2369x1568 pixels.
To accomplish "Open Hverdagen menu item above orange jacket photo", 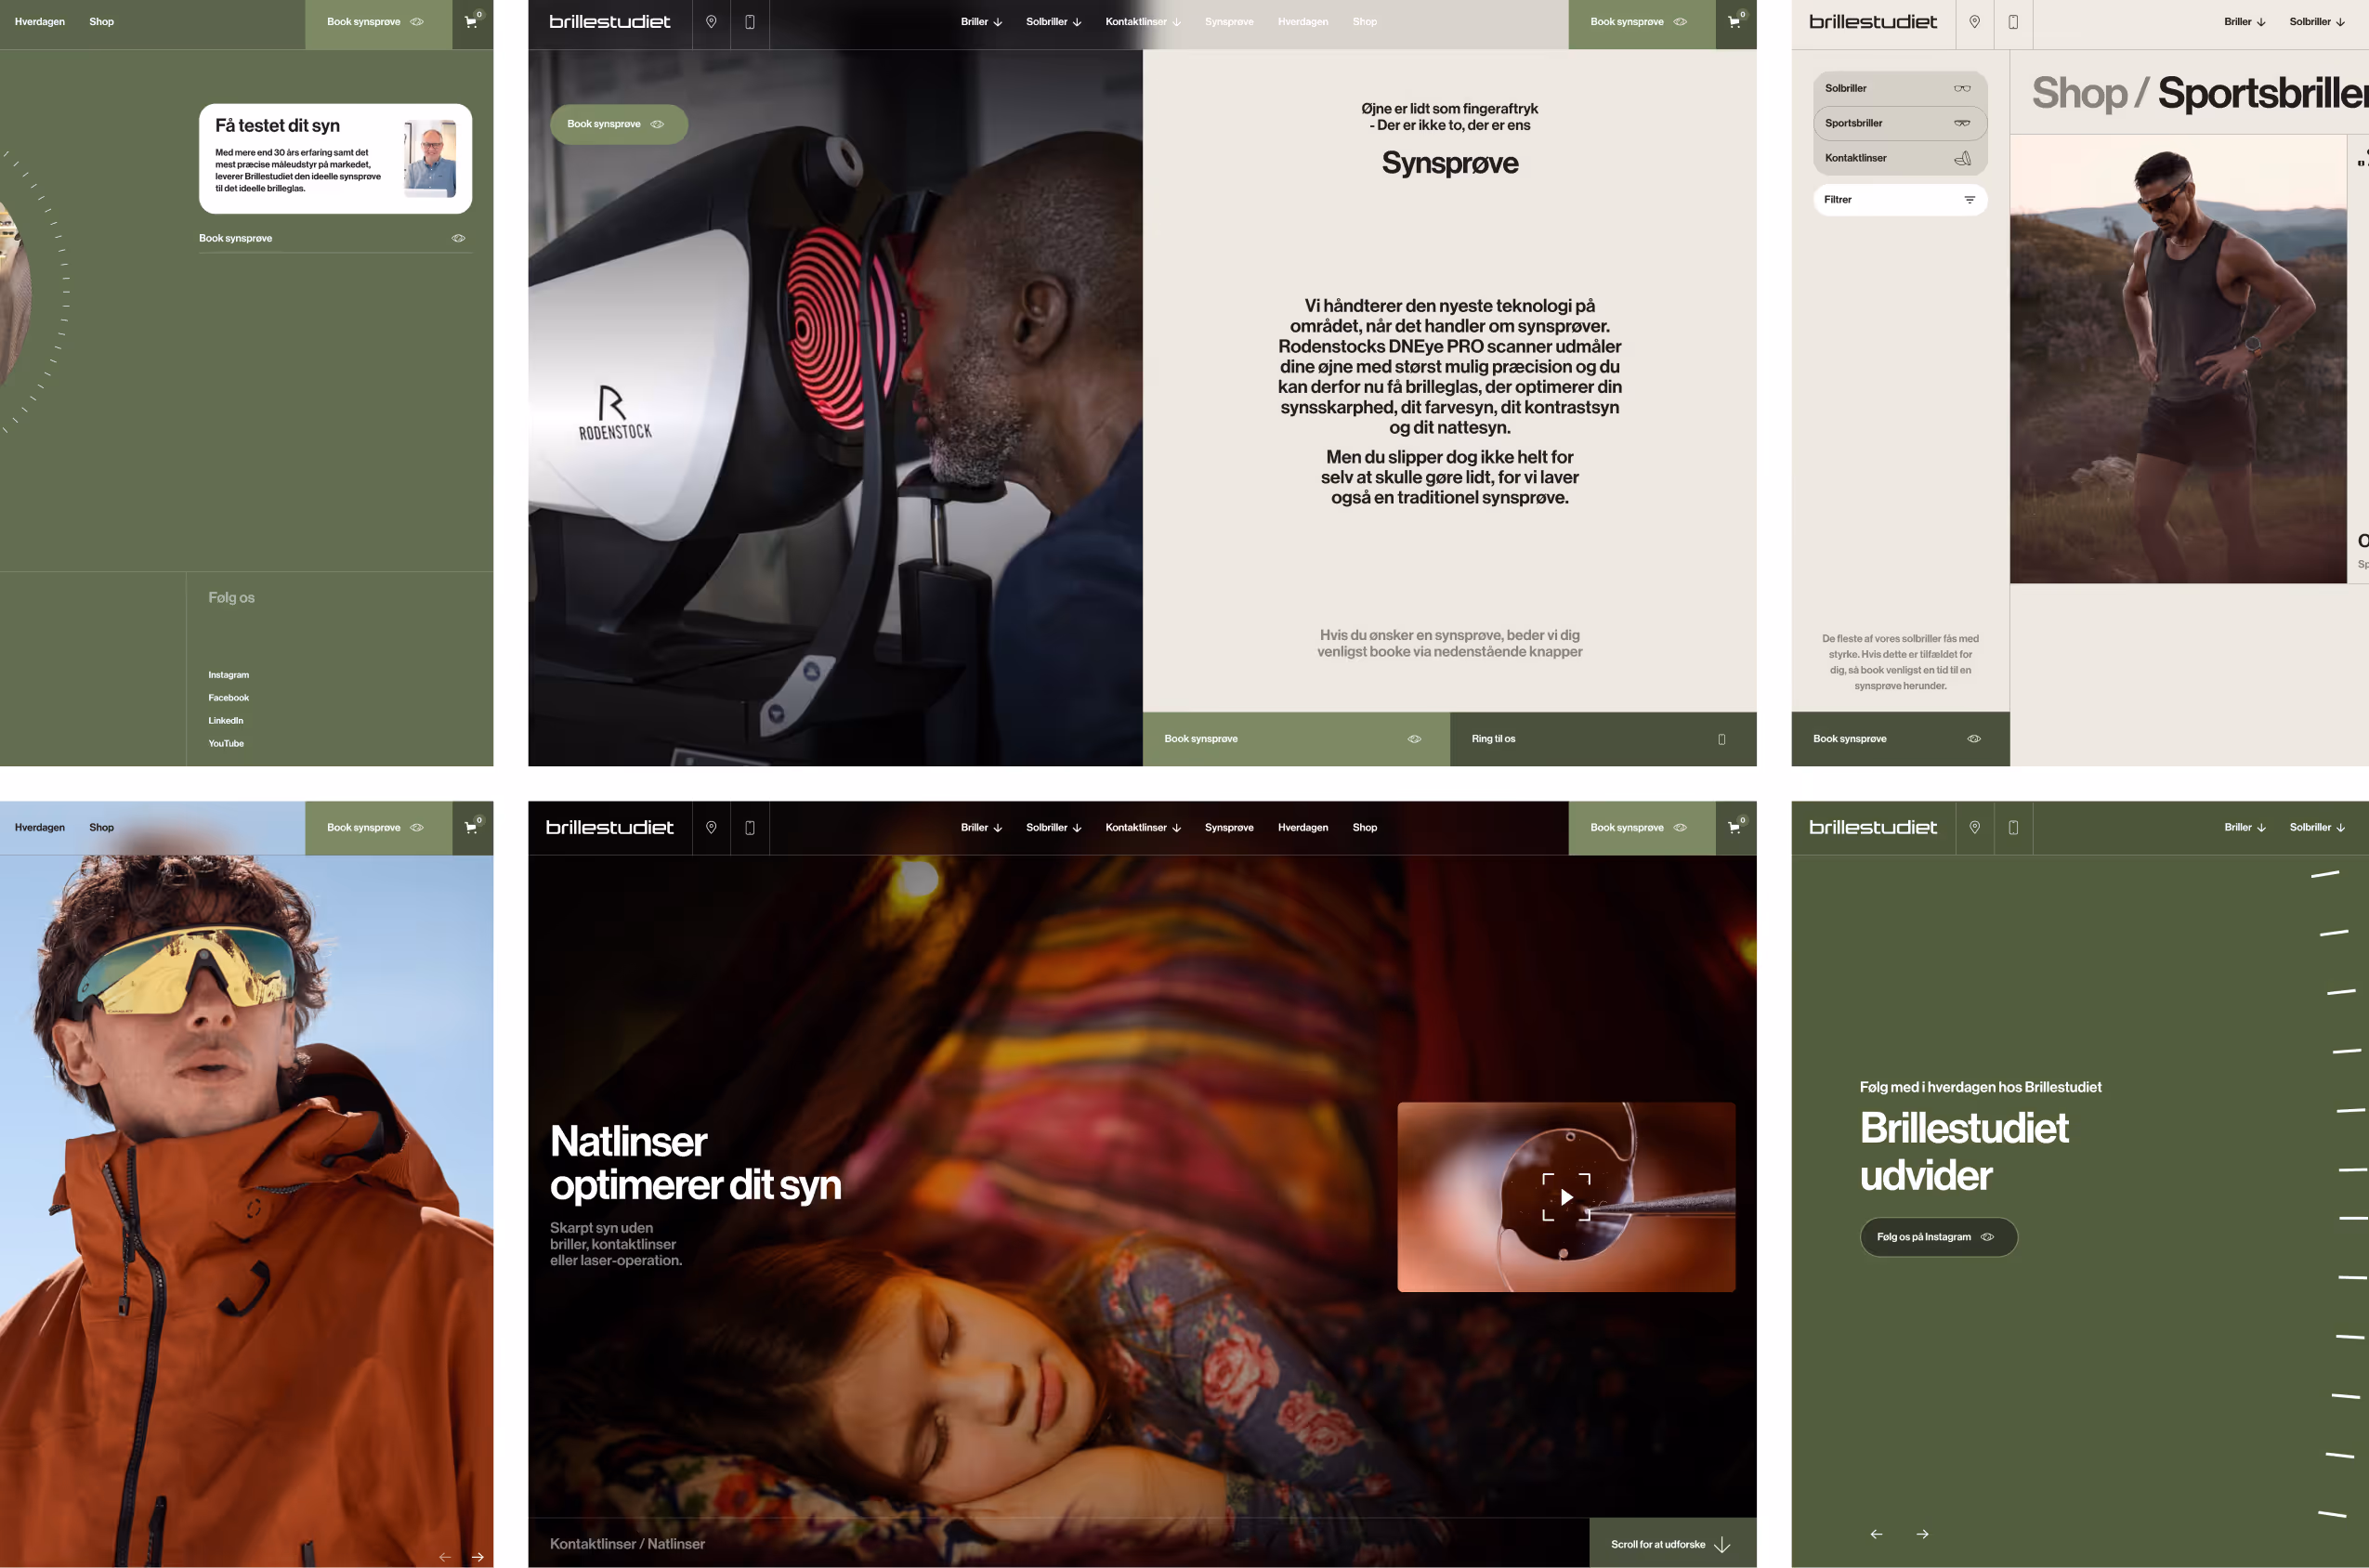I will click(x=40, y=827).
